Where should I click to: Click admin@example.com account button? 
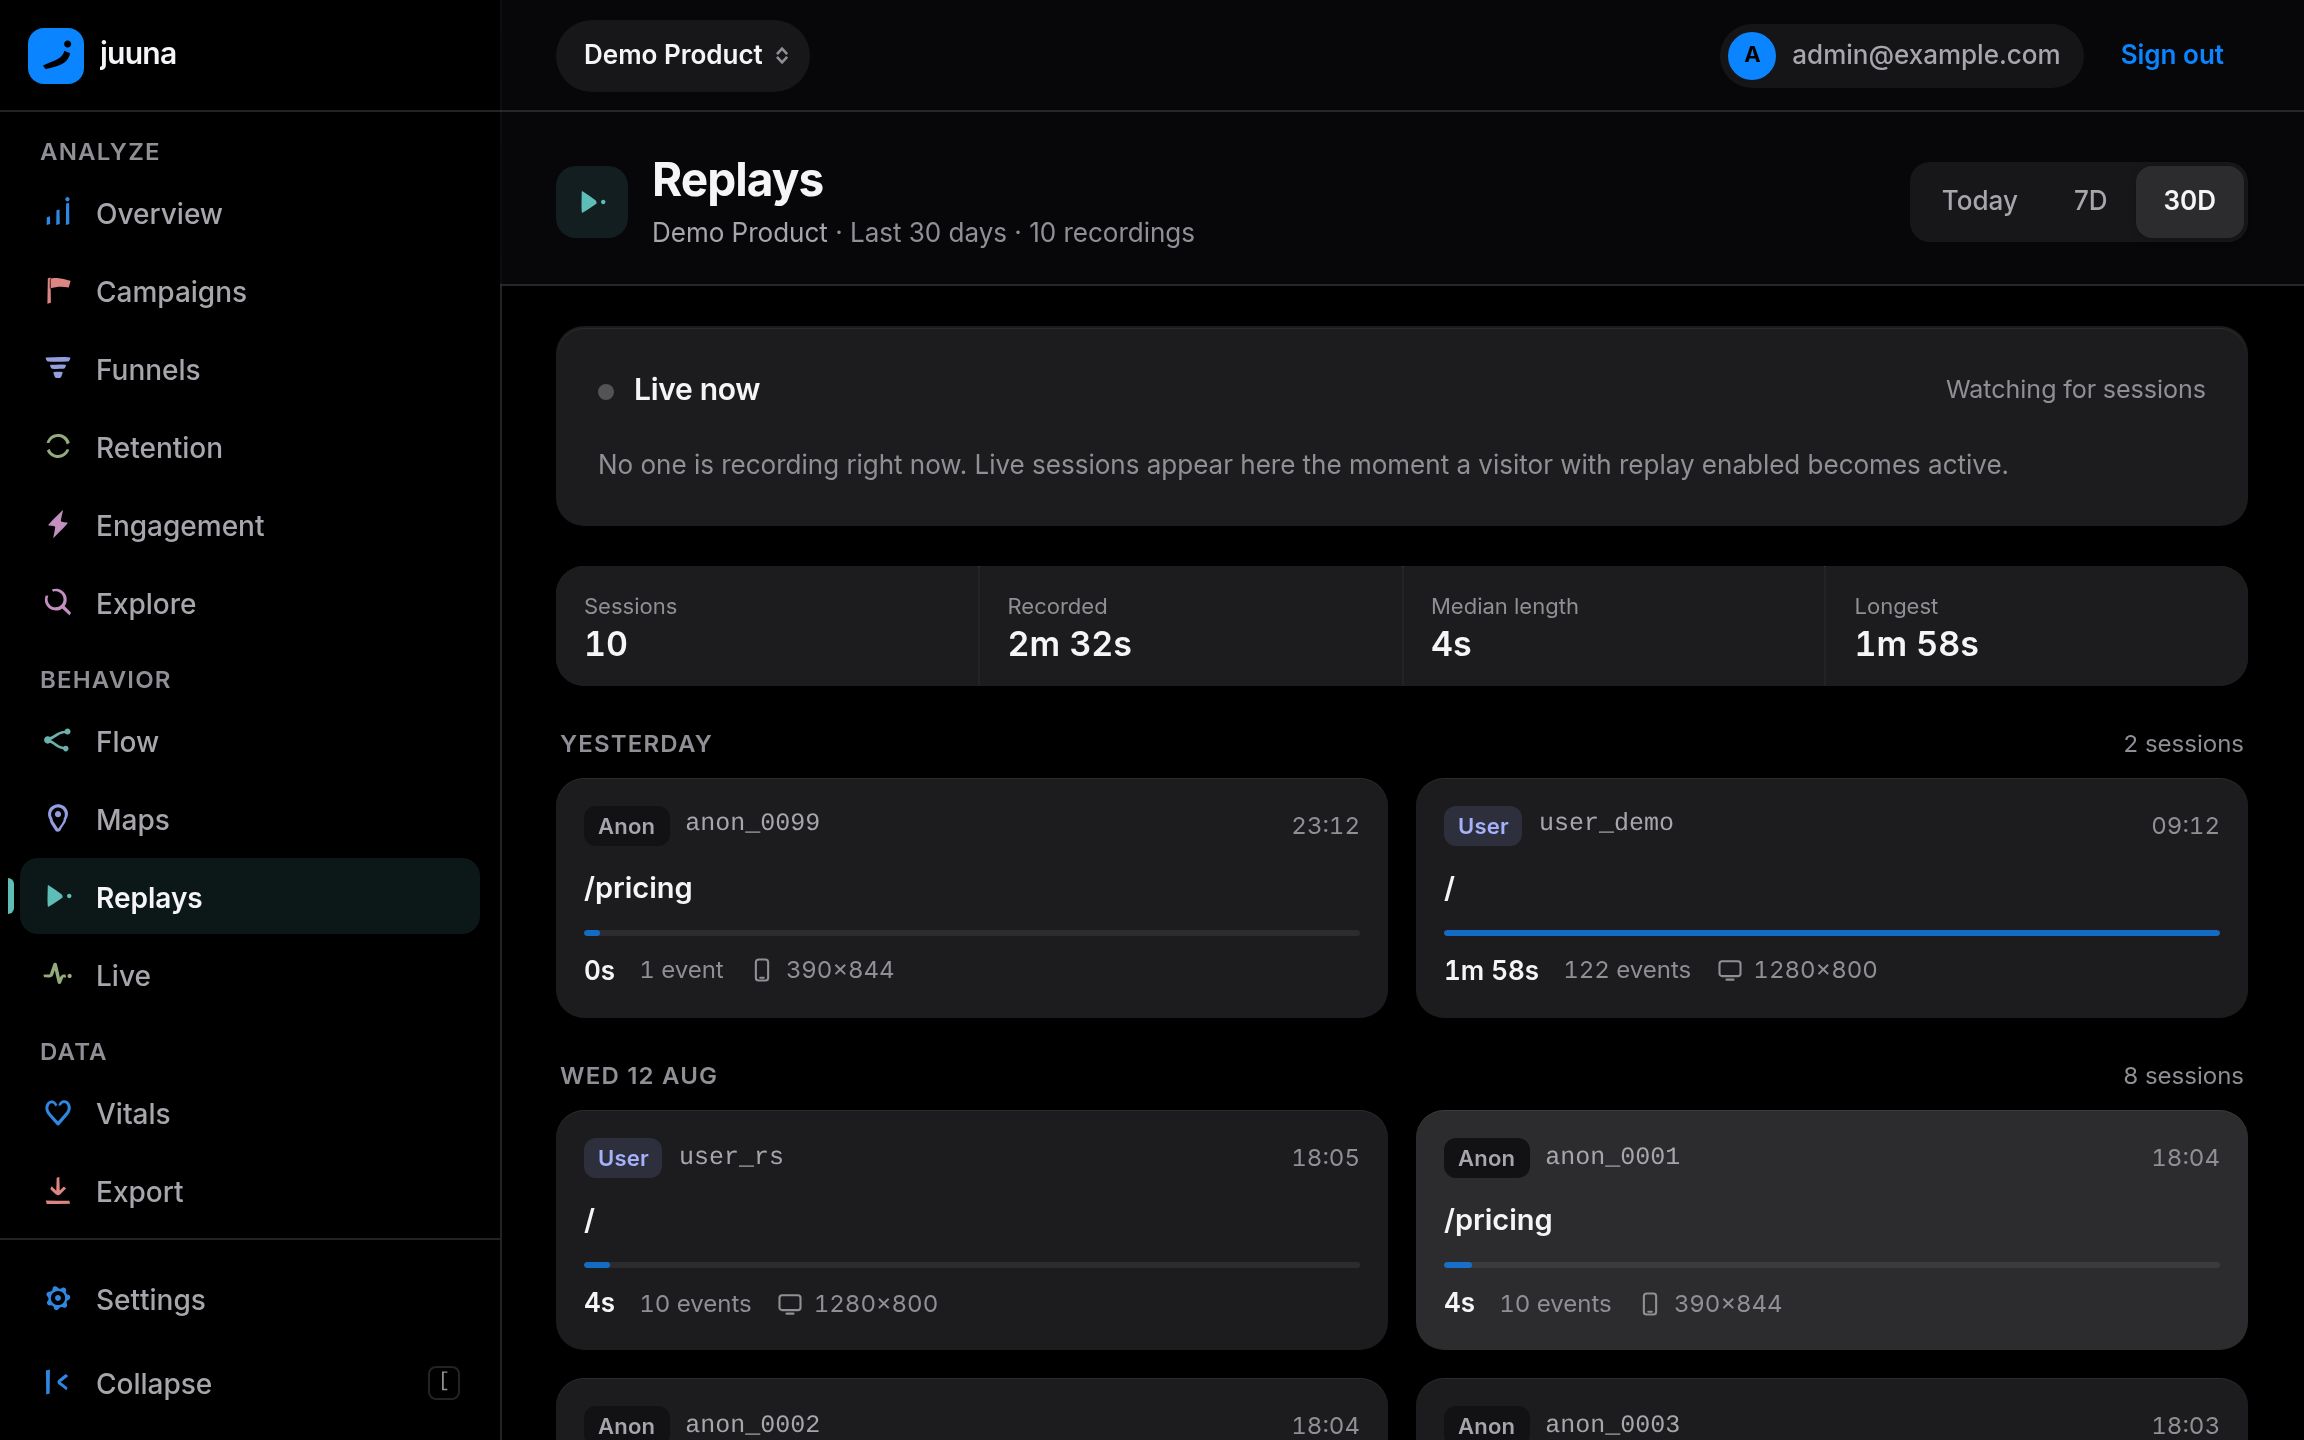click(1901, 55)
